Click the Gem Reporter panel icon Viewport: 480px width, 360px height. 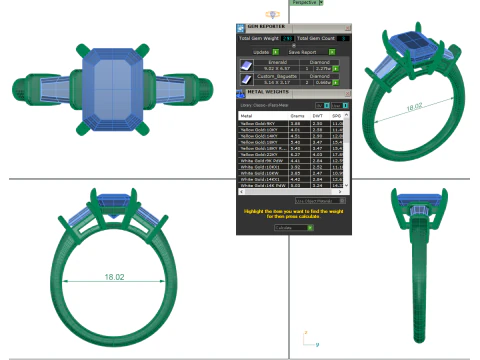[x=241, y=28]
